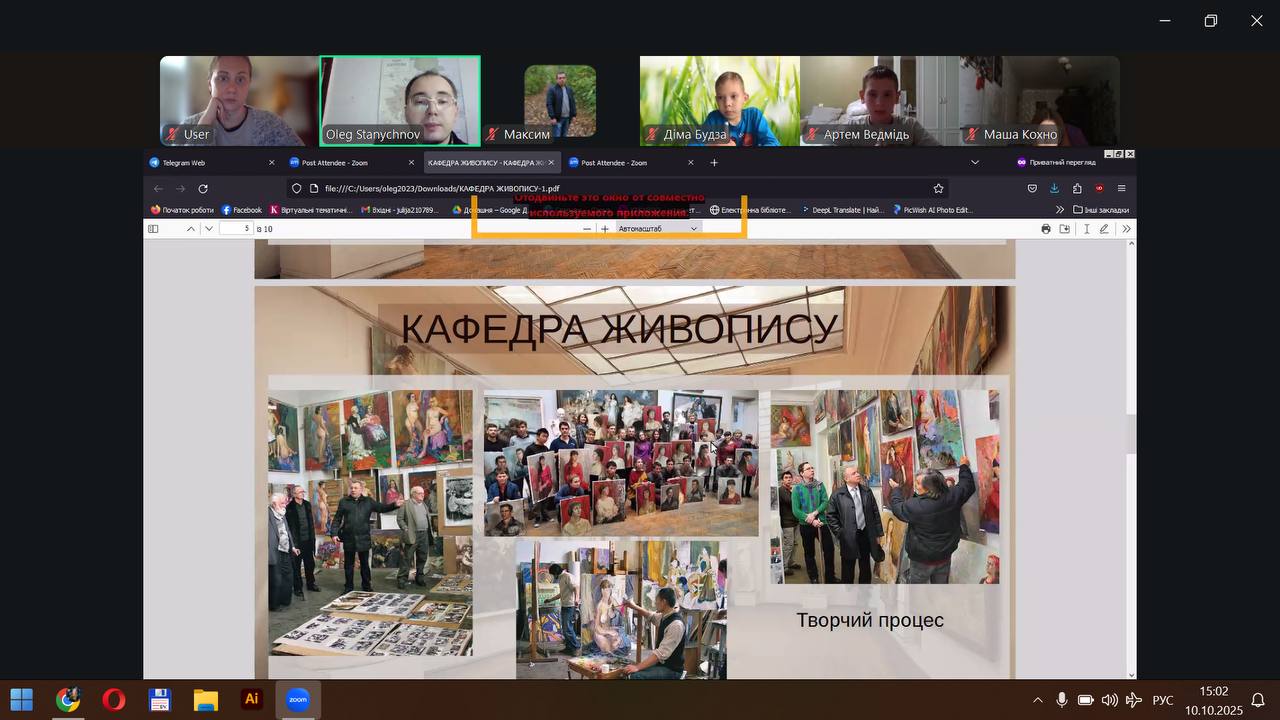1280x720 pixels.
Task: Open the volume control in system tray
Action: [x=1109, y=700]
